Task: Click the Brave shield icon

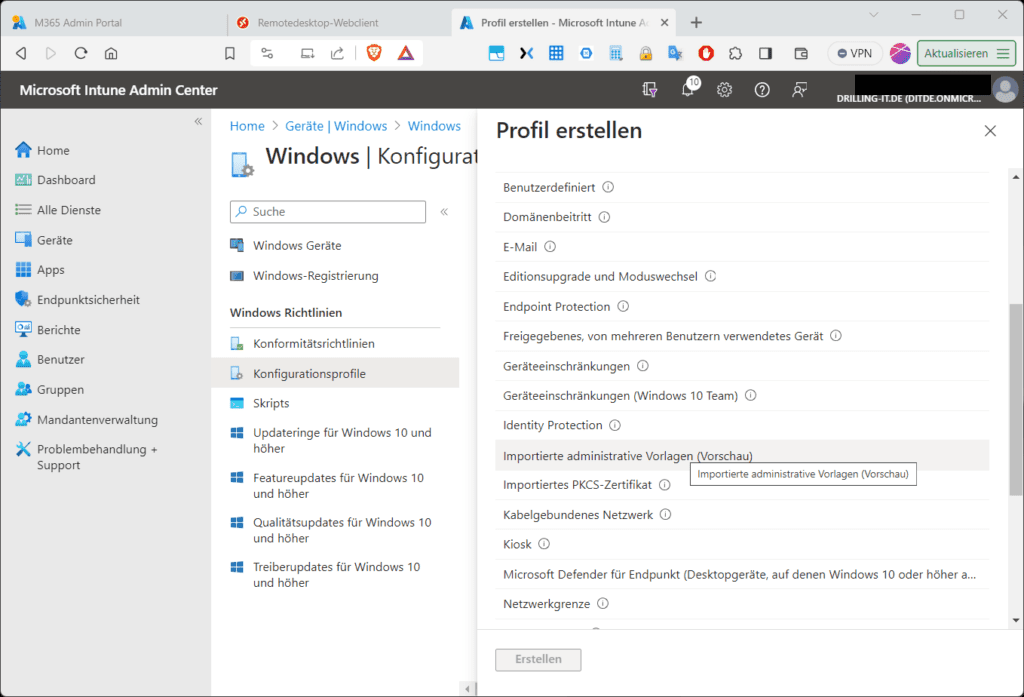Action: pos(374,53)
